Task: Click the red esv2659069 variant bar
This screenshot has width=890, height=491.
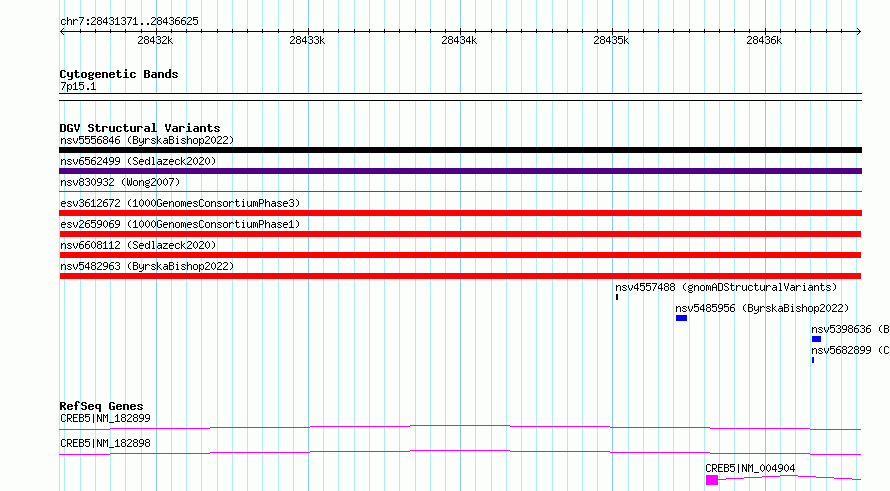Action: [460, 234]
